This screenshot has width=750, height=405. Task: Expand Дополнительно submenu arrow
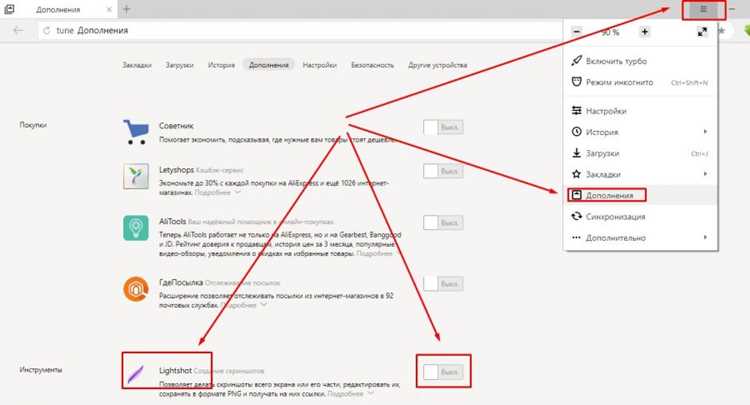(705, 237)
